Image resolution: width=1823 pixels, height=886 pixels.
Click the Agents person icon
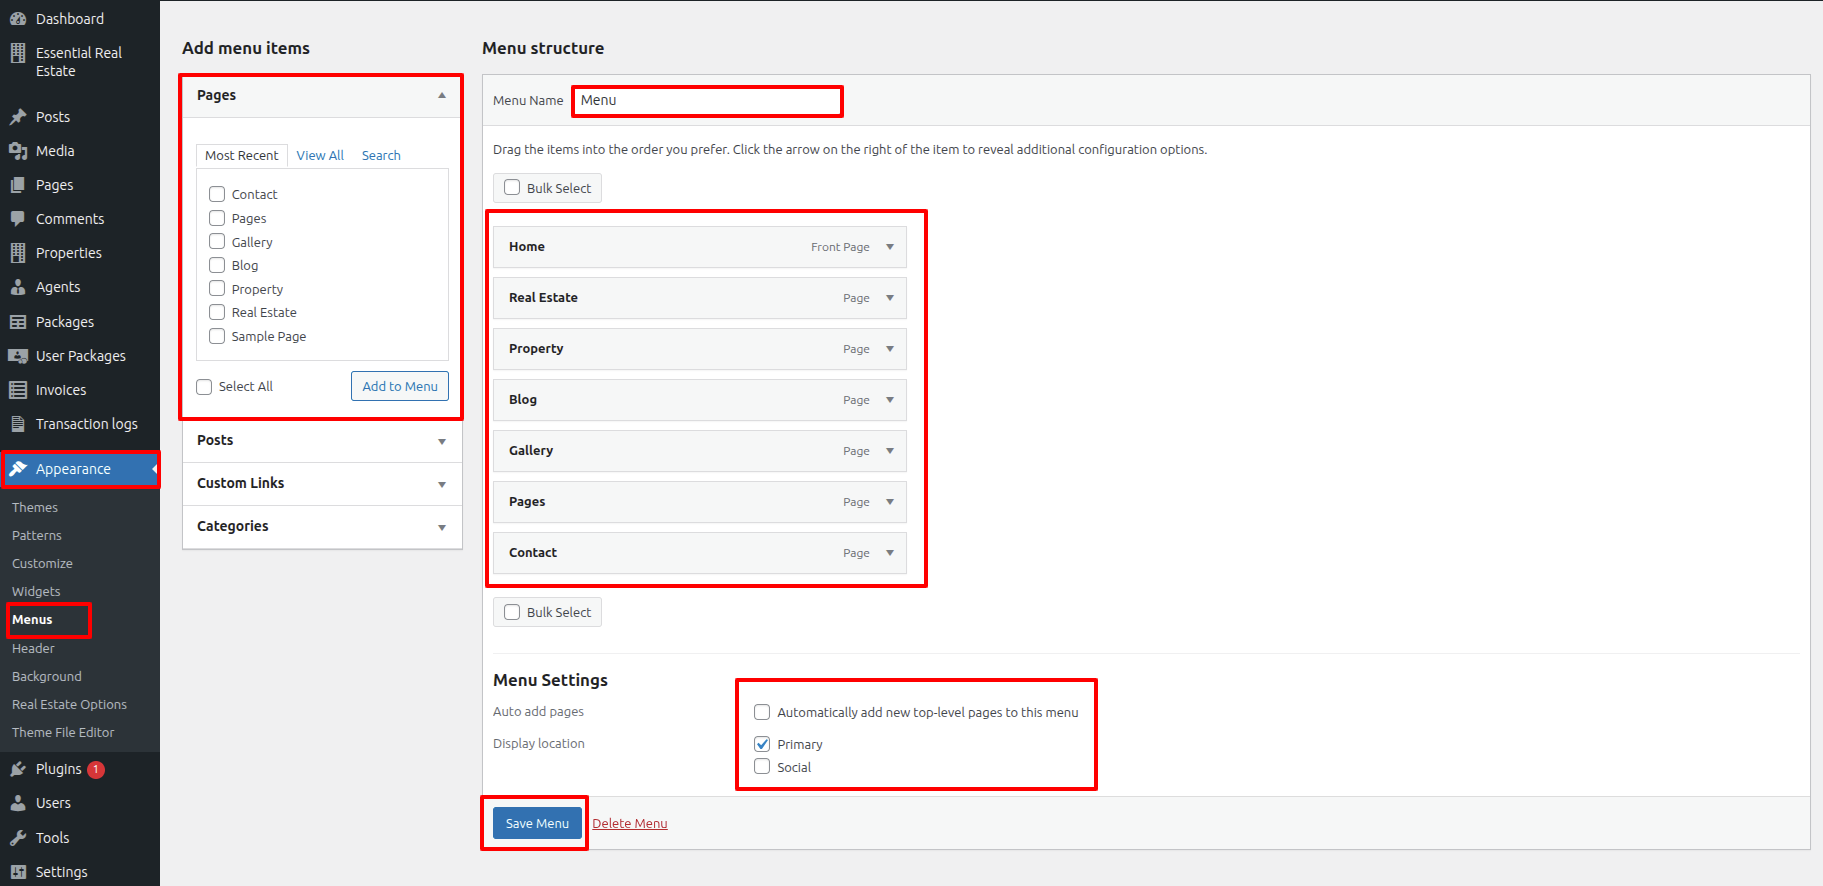tap(18, 287)
